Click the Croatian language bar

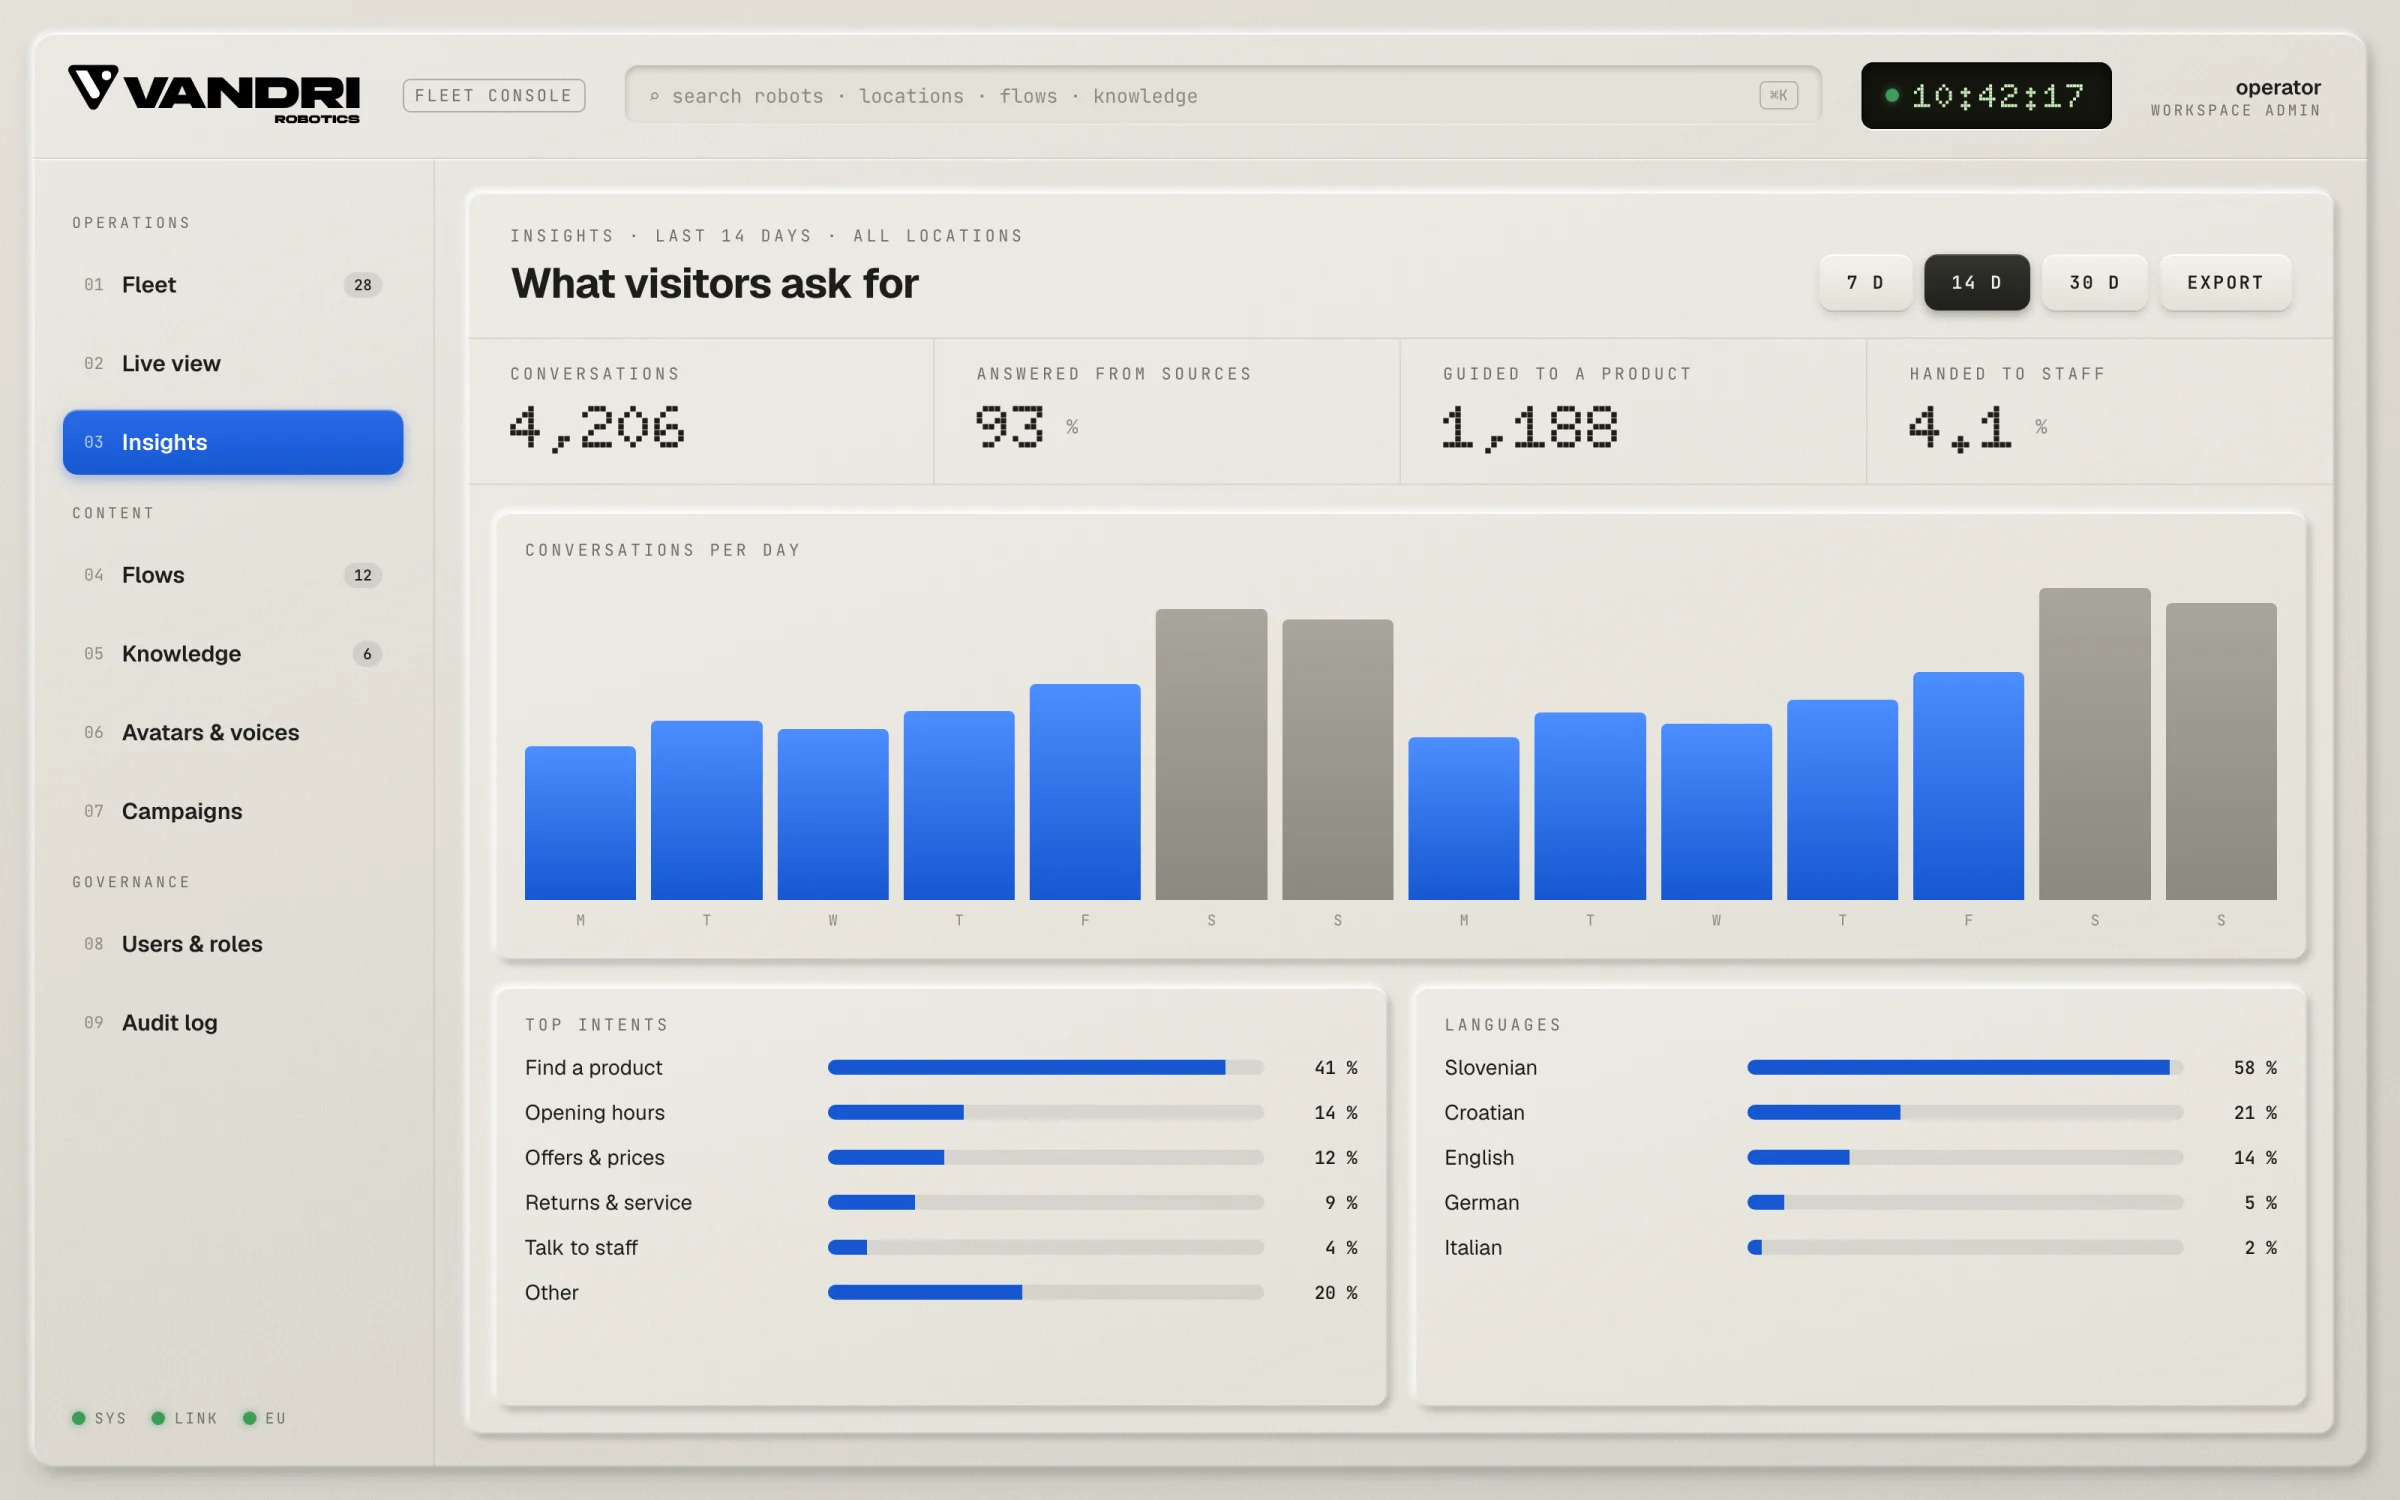[1964, 1112]
